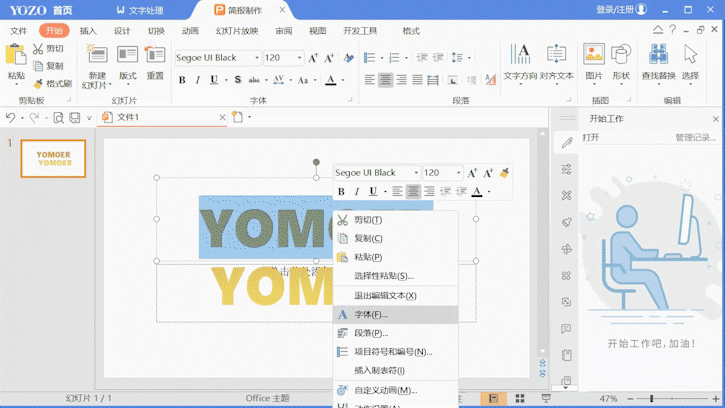725x408 pixels.
Task: Open ribbon font size 120 dropdown
Action: click(x=299, y=58)
